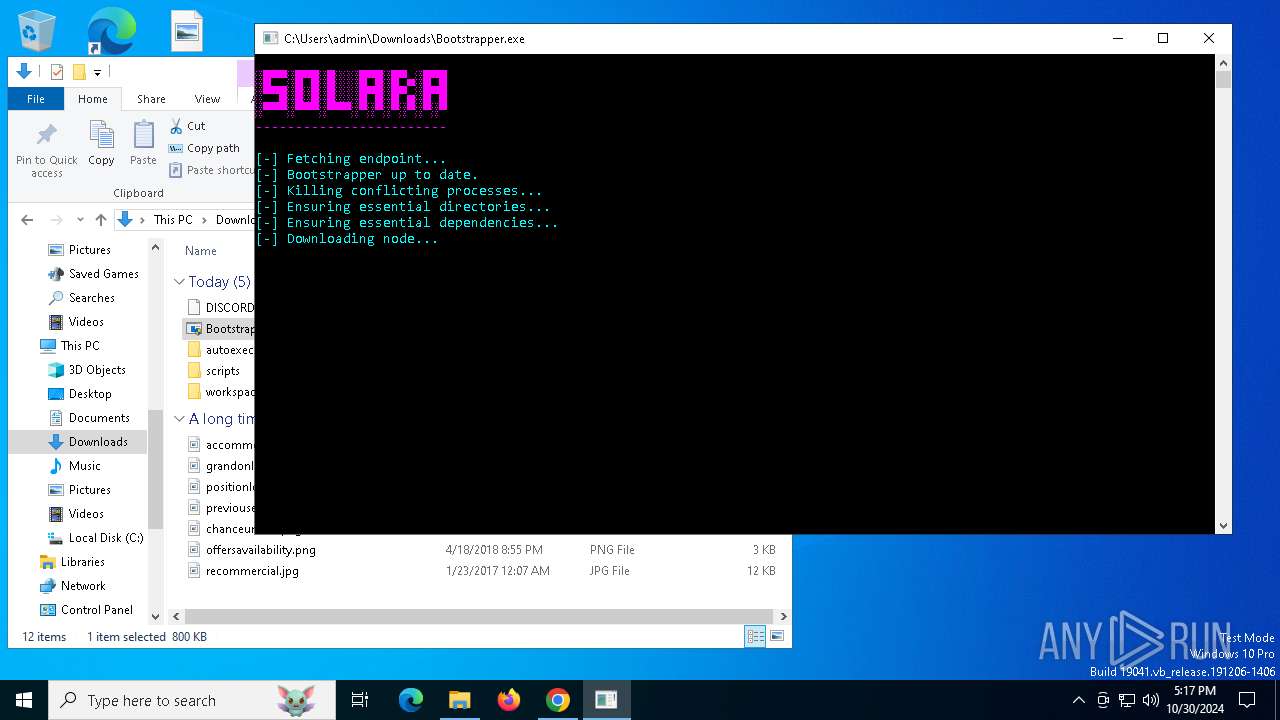Collapse the Today (5) group

(180, 282)
